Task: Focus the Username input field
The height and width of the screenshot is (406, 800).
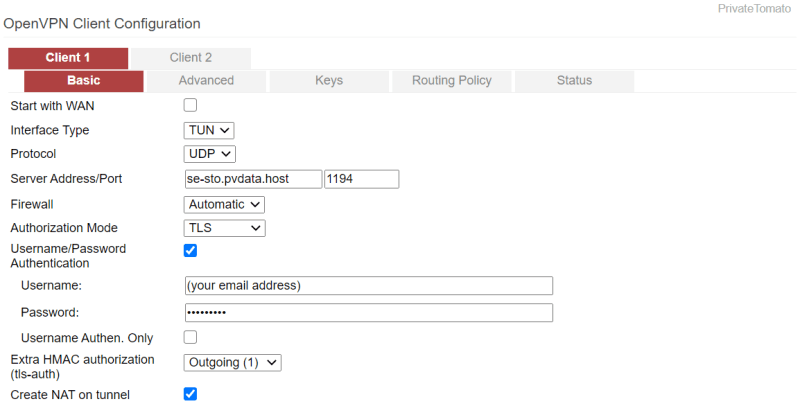Action: click(369, 285)
